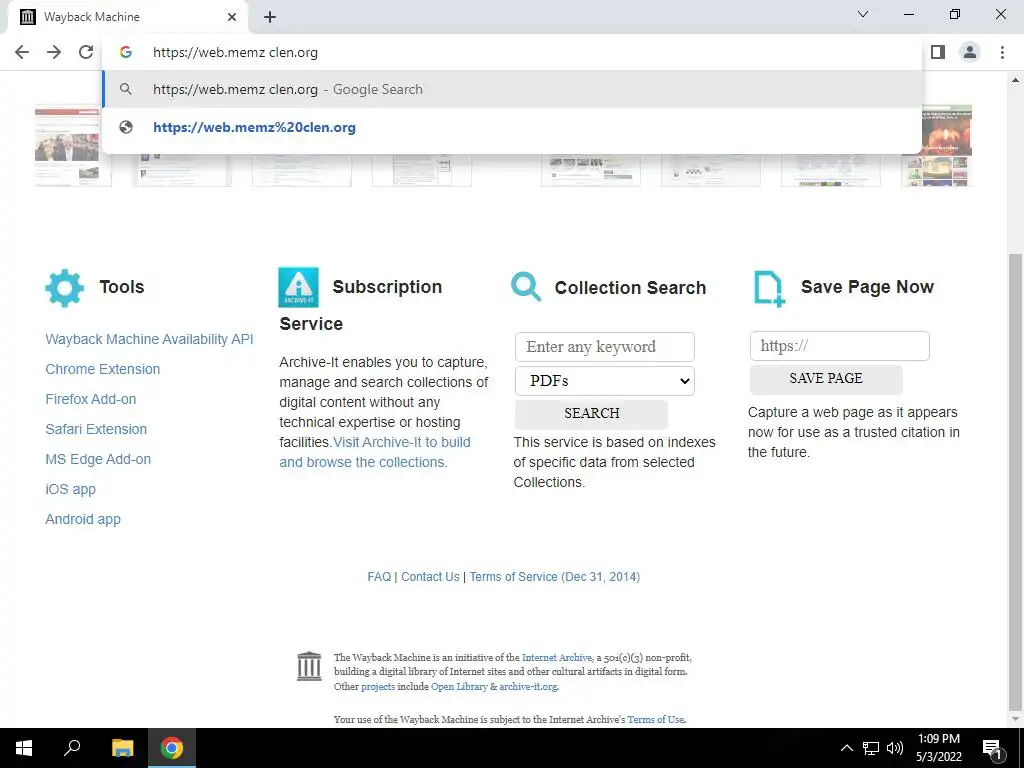Click the Chrome taskbar icon
1024x768 pixels.
(x=172, y=748)
